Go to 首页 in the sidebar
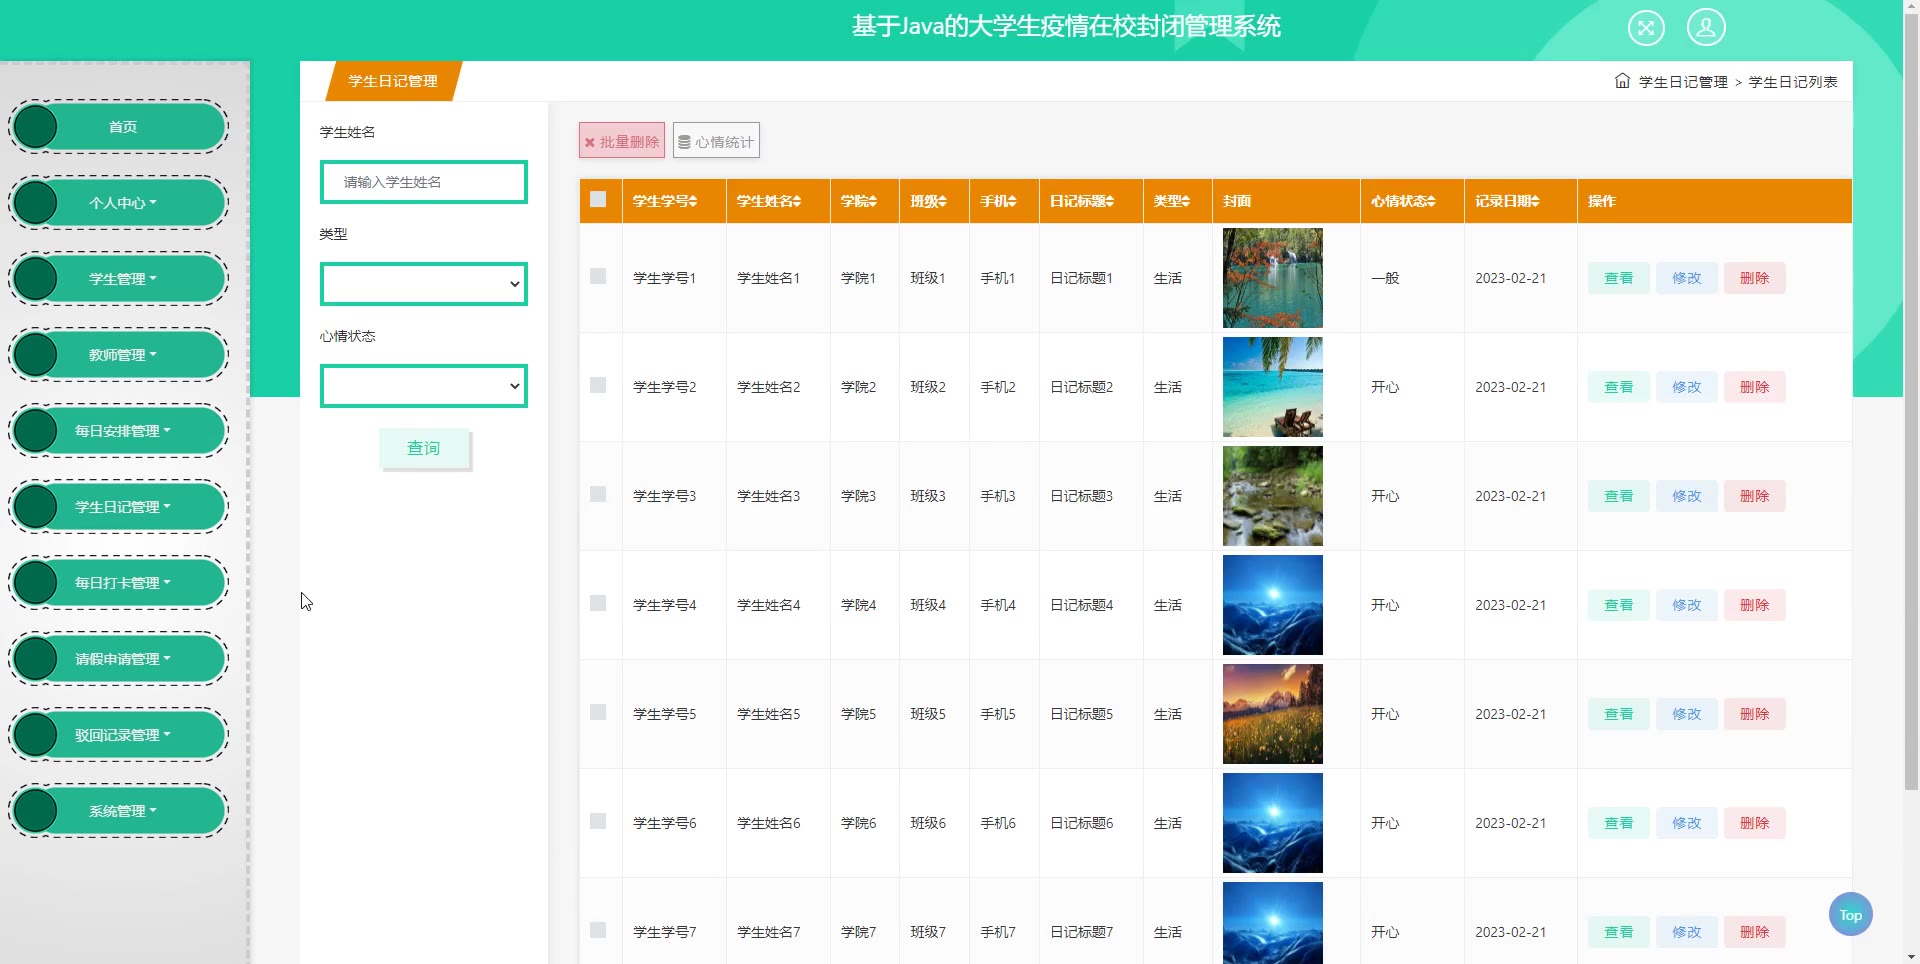 [122, 127]
